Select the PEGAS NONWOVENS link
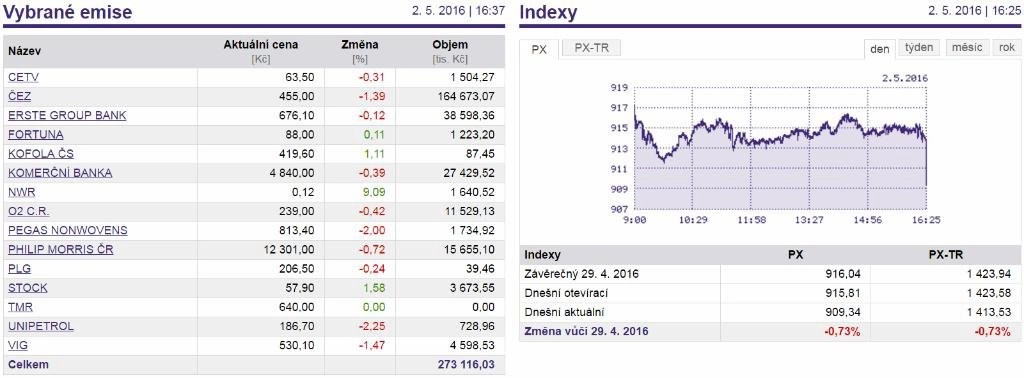This screenshot has width=1024, height=378. (x=68, y=230)
